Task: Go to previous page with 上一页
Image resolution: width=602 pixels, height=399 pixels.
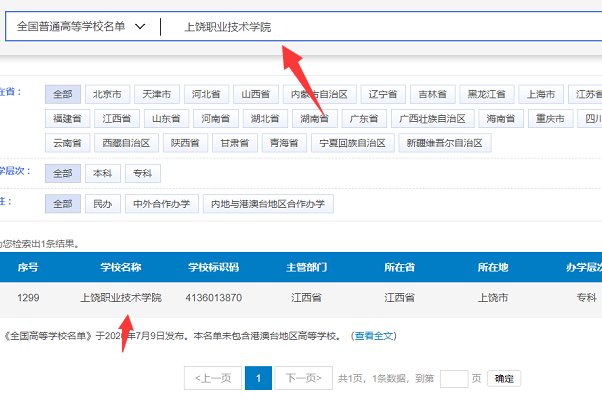Action: 213,378
